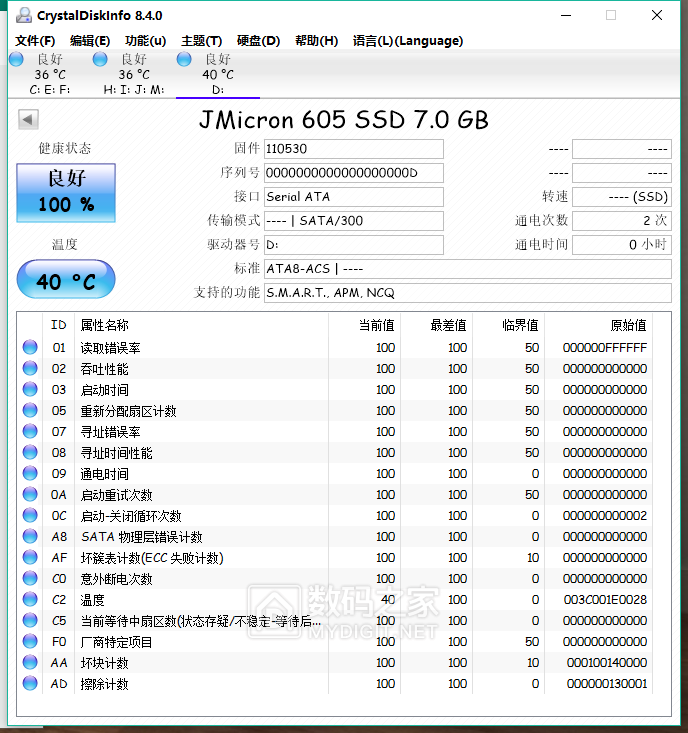
Task: Click the power-on count field showing 2 次
Action: 622,221
